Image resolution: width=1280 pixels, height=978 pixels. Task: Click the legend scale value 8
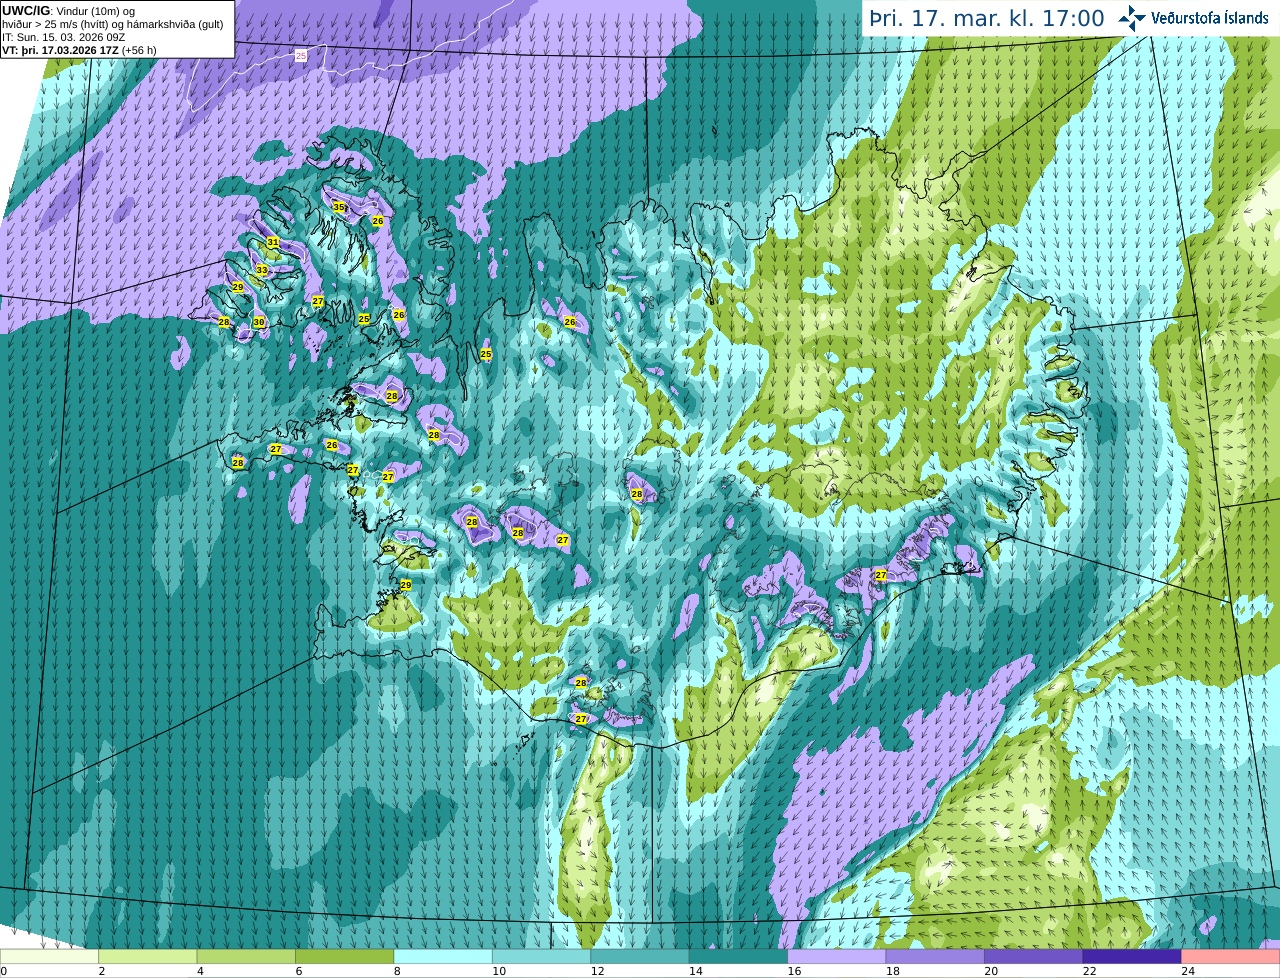click(397, 971)
